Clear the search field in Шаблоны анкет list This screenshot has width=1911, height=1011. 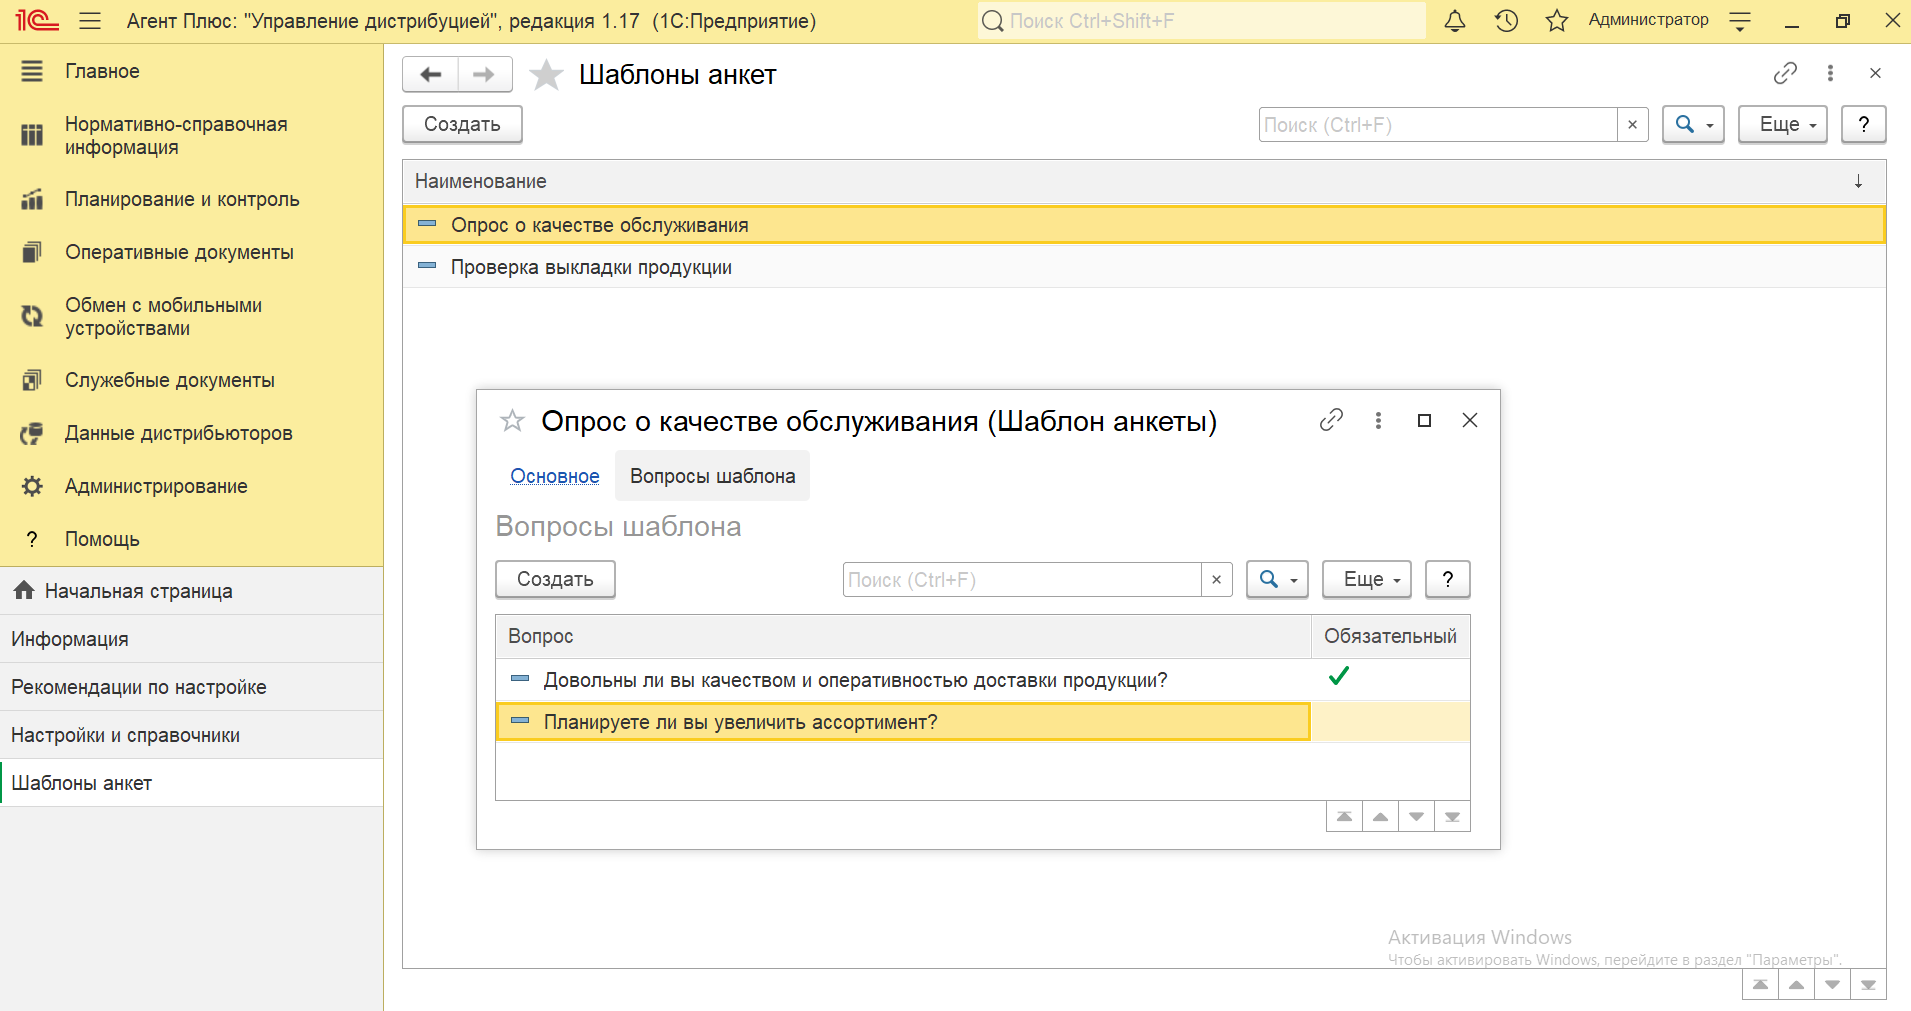coord(1633,125)
